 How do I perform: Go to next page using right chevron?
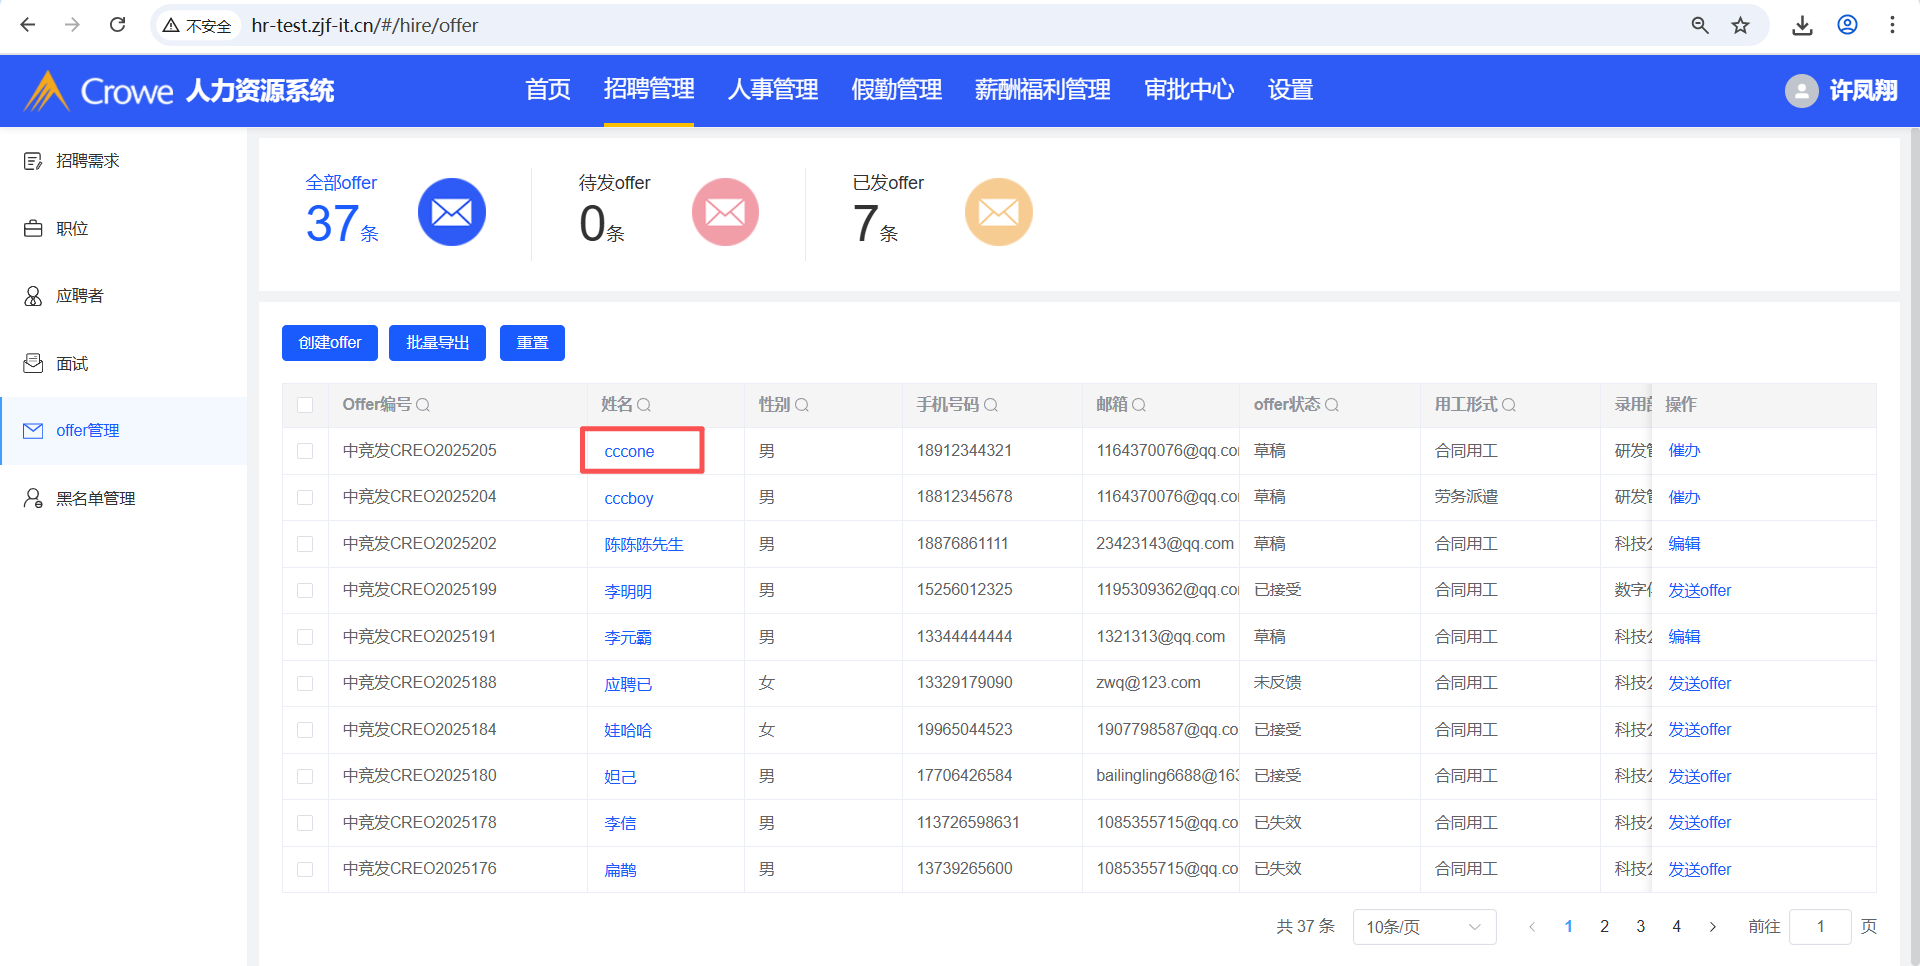pyautogui.click(x=1713, y=927)
